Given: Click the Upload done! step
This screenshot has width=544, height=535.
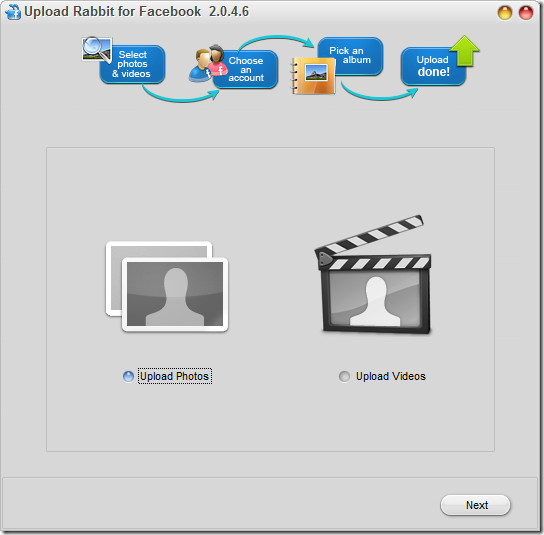Looking at the screenshot, I should (433, 66).
